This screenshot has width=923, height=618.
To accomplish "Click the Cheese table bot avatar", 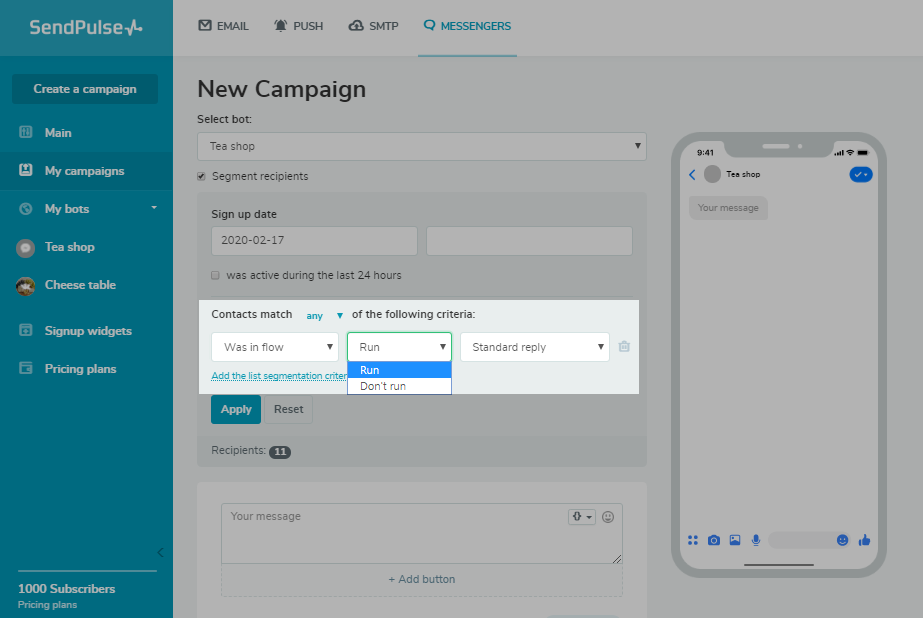I will 25,286.
